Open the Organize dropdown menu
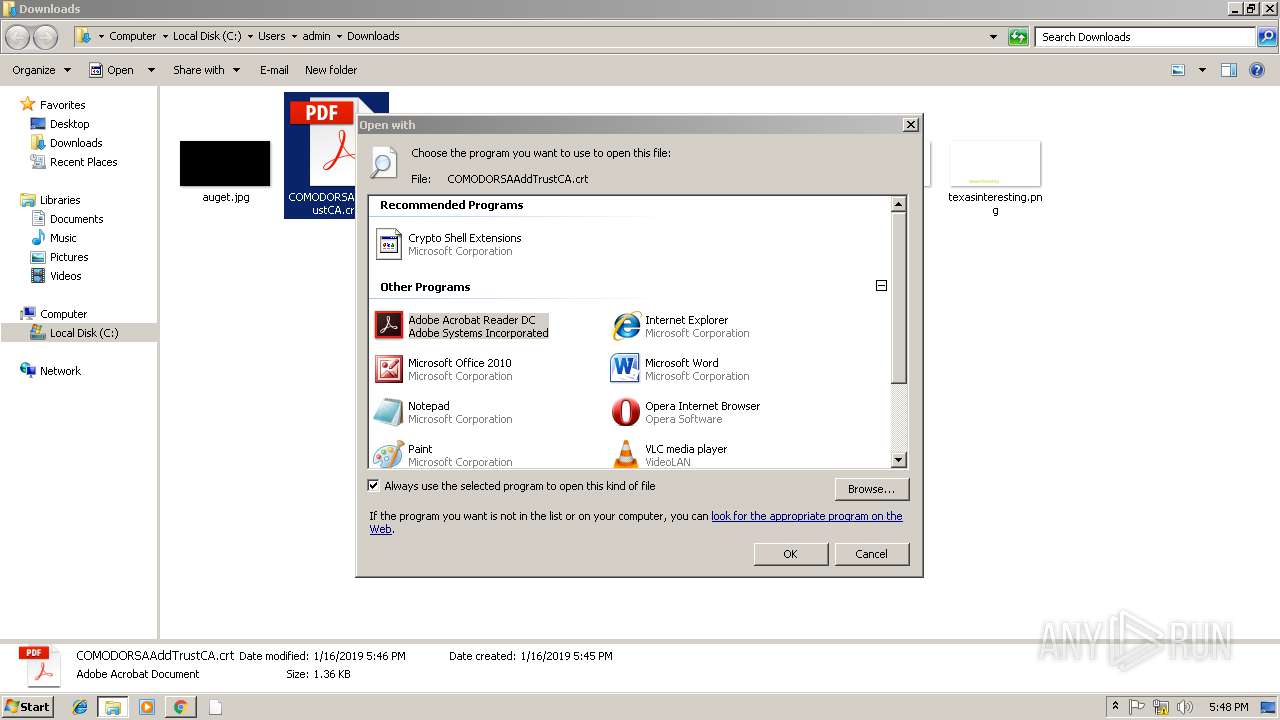 42,70
